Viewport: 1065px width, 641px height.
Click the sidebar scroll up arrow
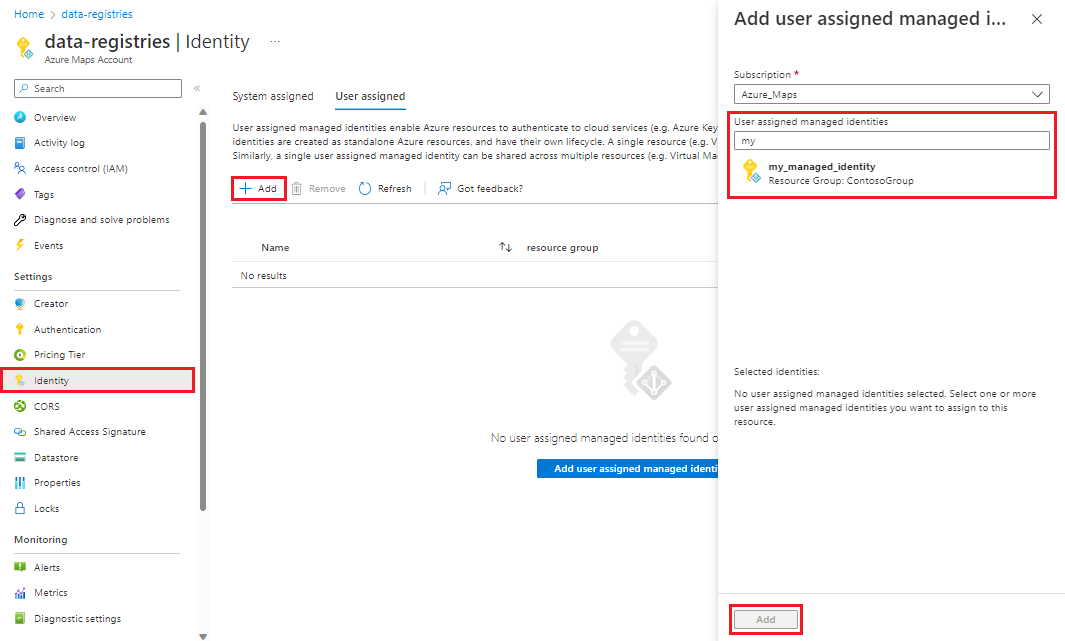tap(202, 112)
